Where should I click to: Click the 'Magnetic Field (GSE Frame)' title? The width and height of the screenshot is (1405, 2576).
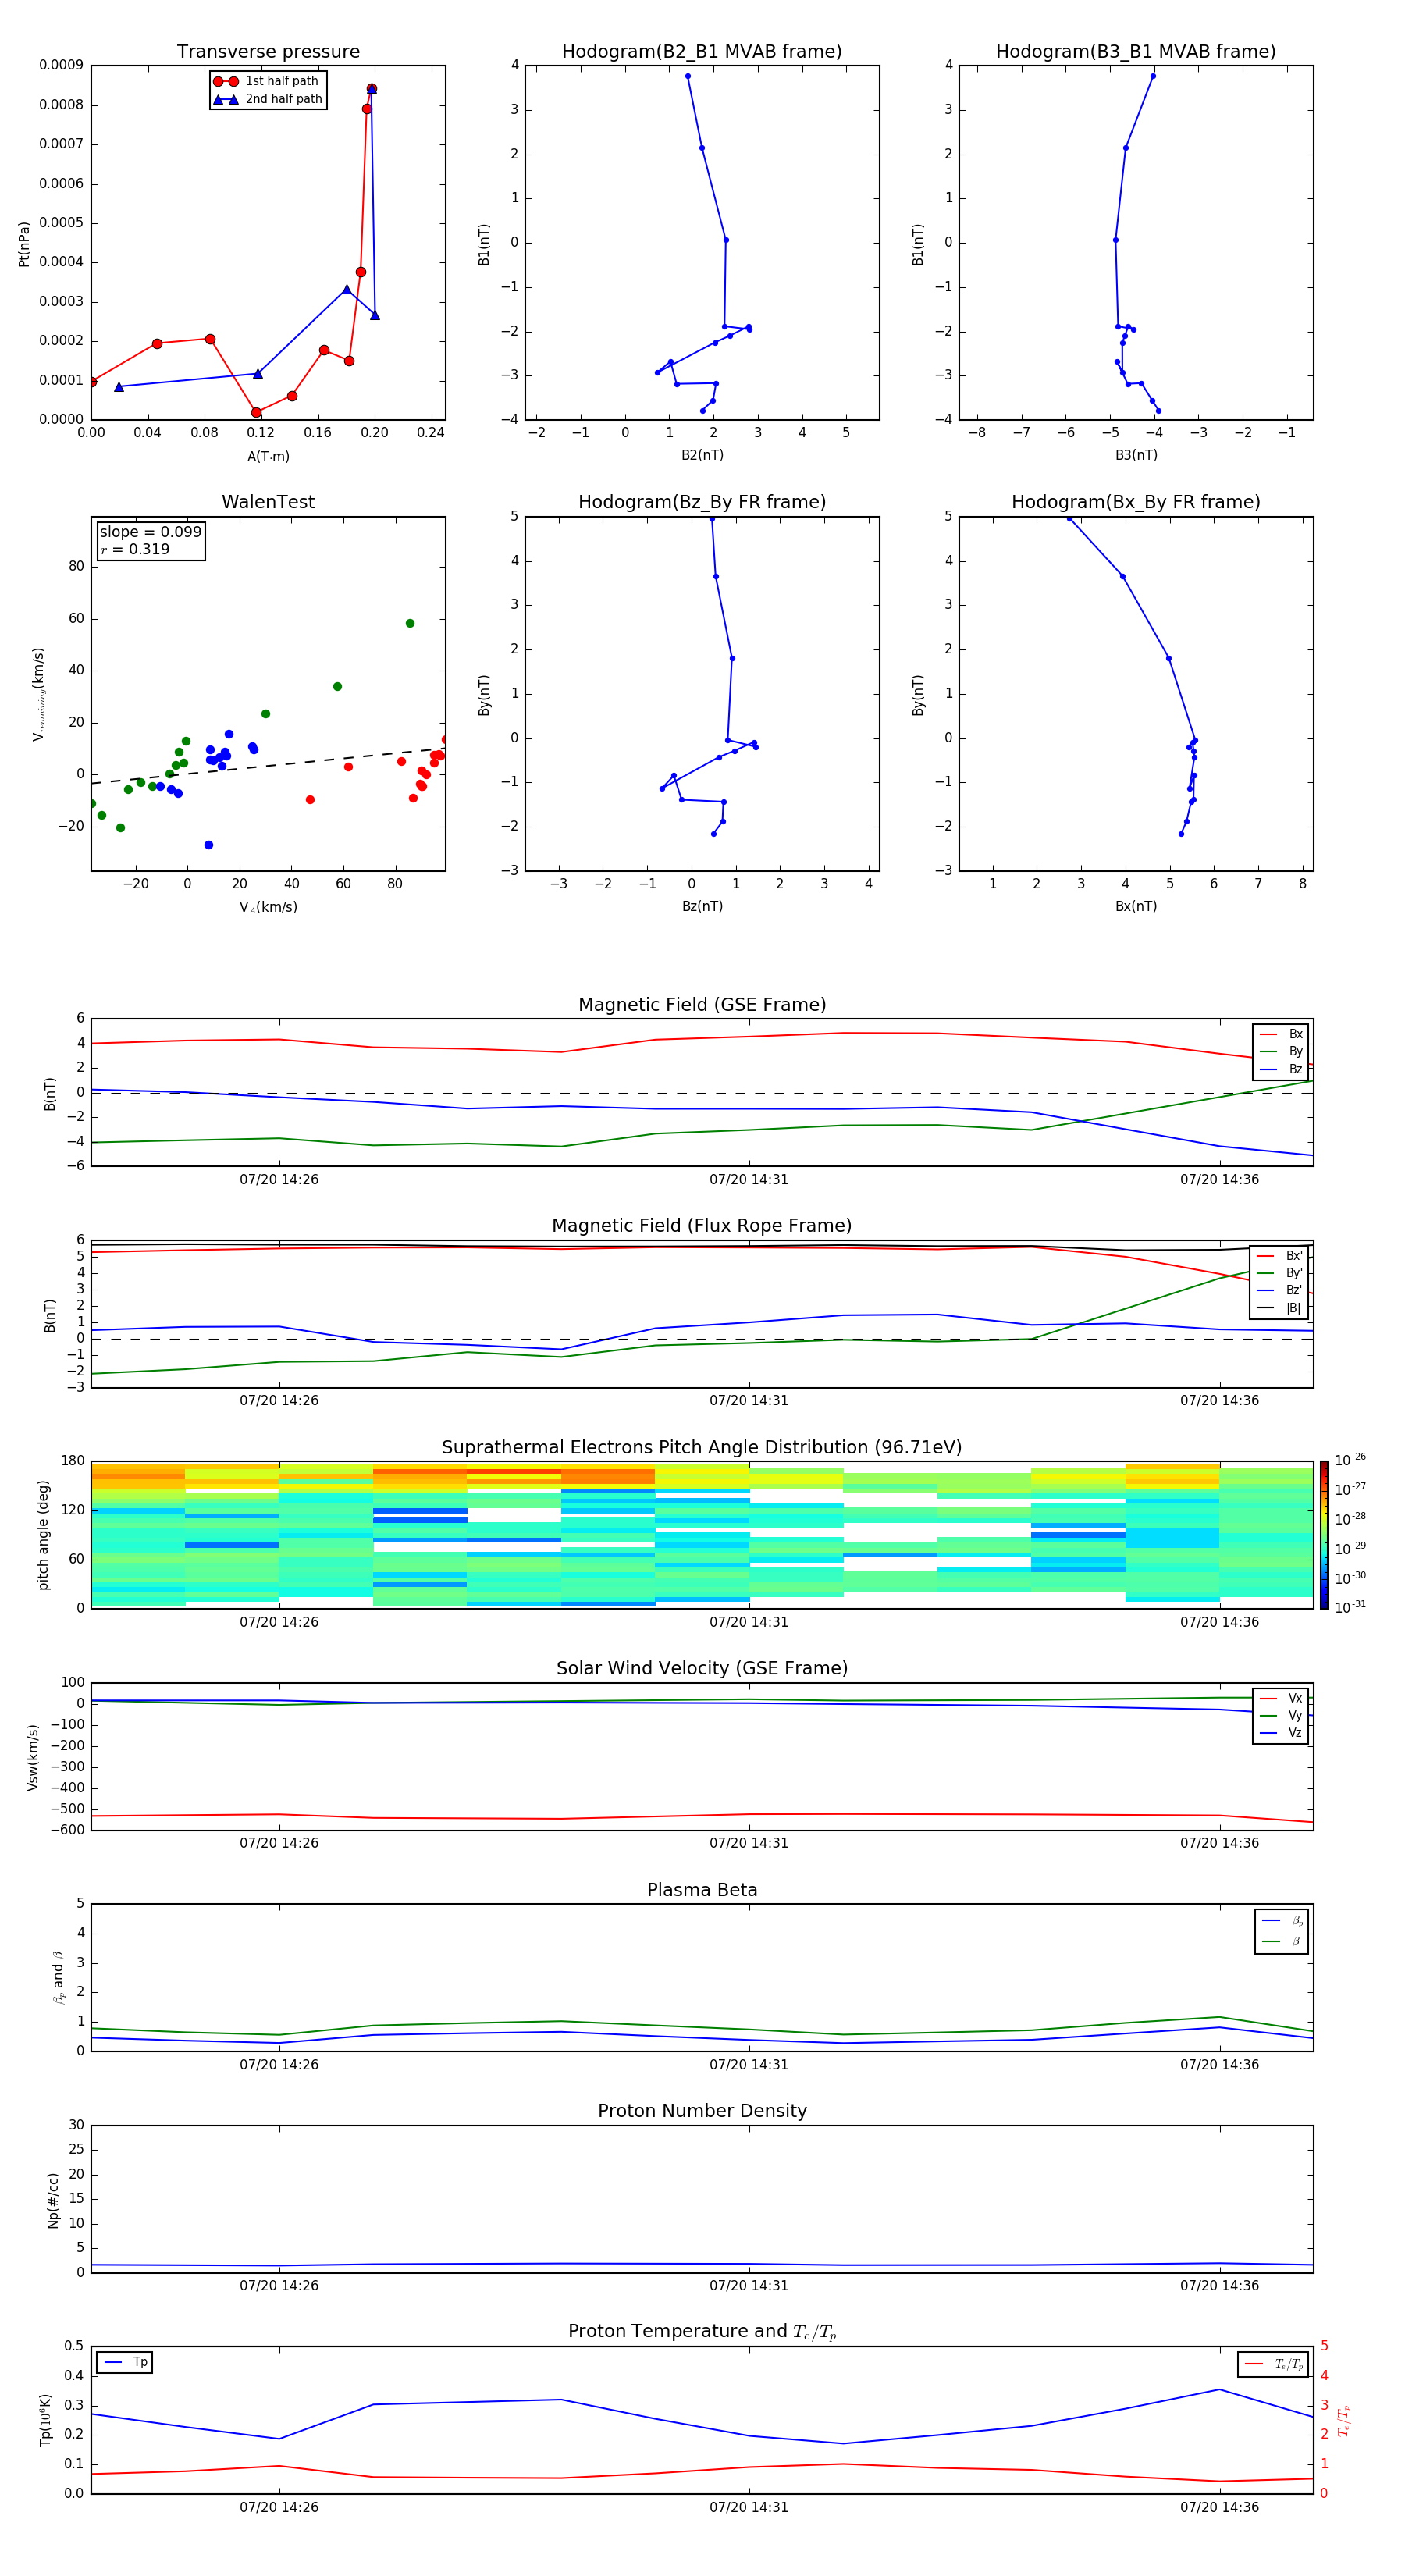[x=702, y=1005]
